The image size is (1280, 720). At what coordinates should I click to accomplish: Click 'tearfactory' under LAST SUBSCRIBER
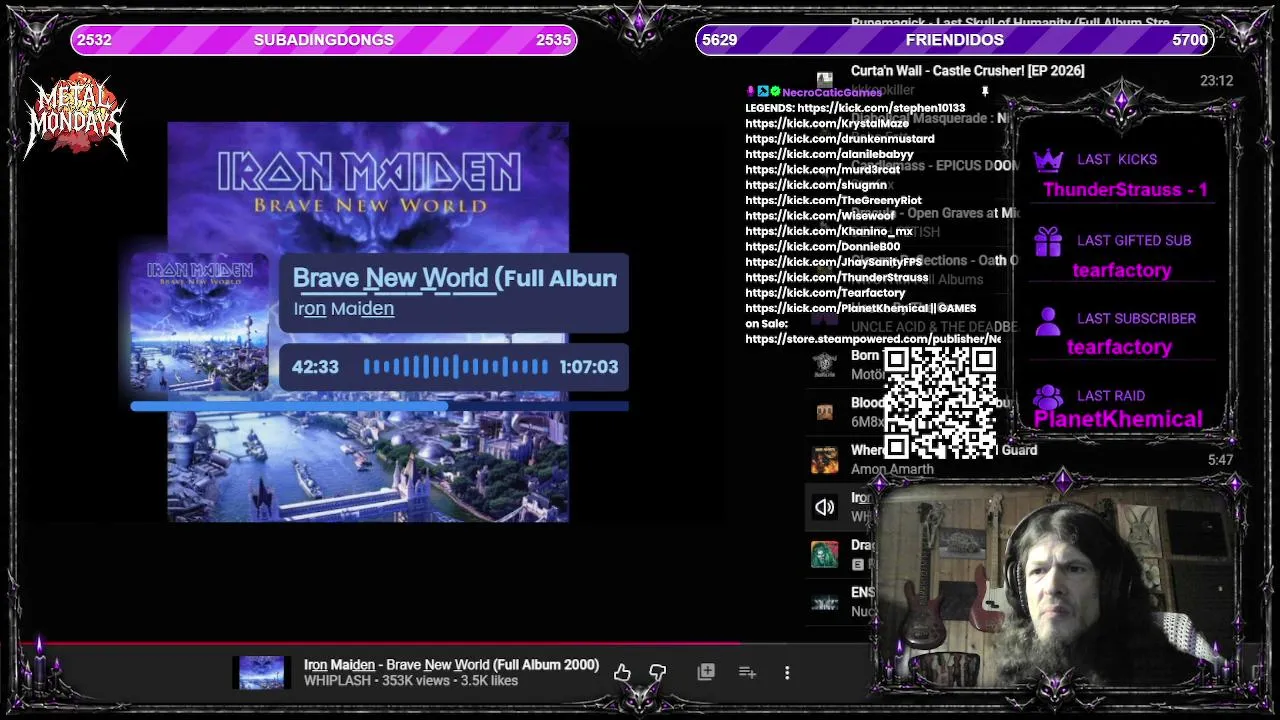[1119, 347]
